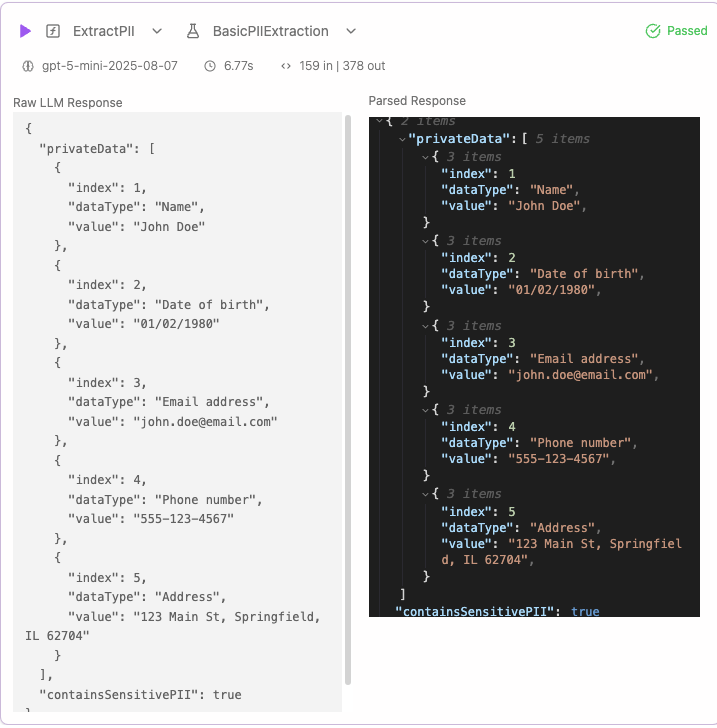This screenshot has width=717, height=728.
Task: Click the function icon beside ExtractPII
Action: pos(54,31)
